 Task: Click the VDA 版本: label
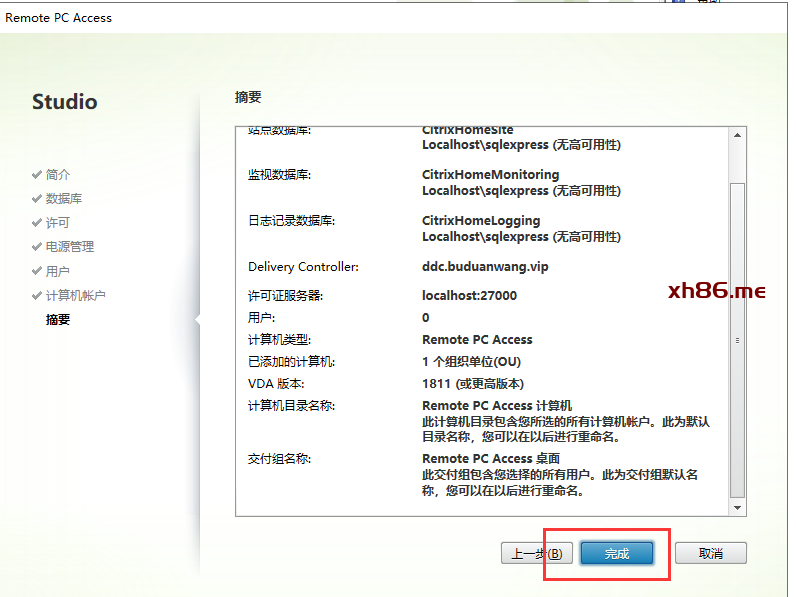point(276,384)
